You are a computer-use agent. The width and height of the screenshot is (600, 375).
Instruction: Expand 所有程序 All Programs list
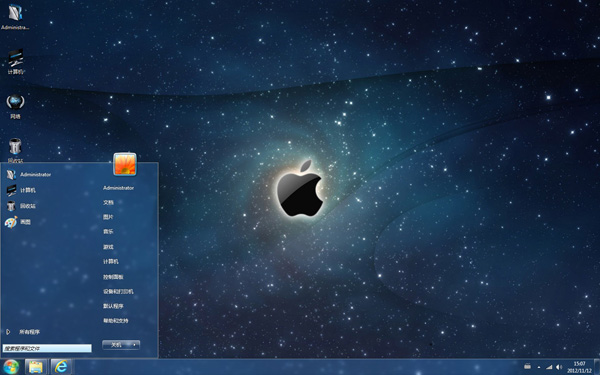[x=23, y=332]
